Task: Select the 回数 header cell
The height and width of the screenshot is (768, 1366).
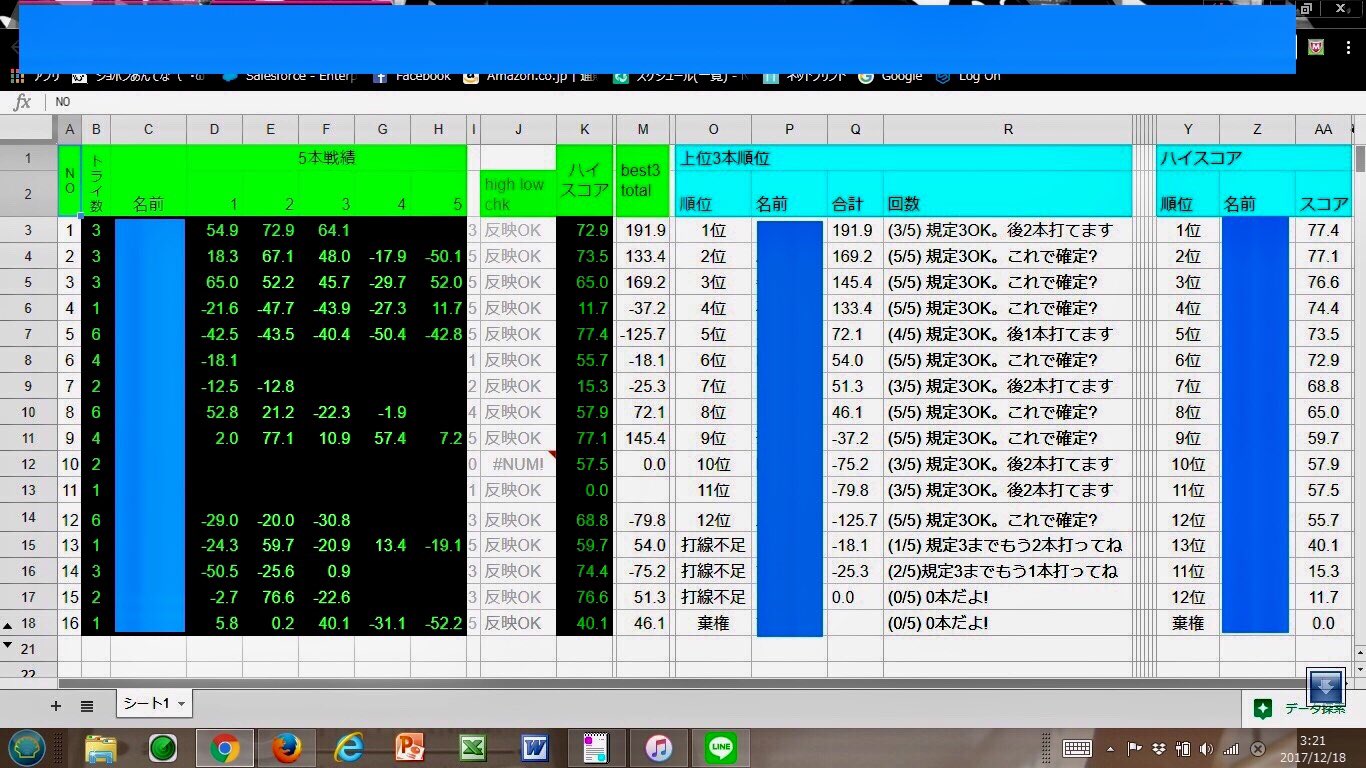Action: [1008, 194]
